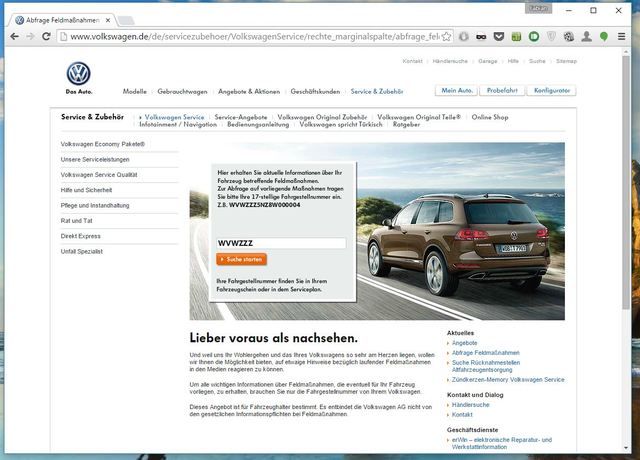Select Volkswagen Original Teile submenu
Image resolution: width=640 pixels, height=460 pixels.
[419, 117]
